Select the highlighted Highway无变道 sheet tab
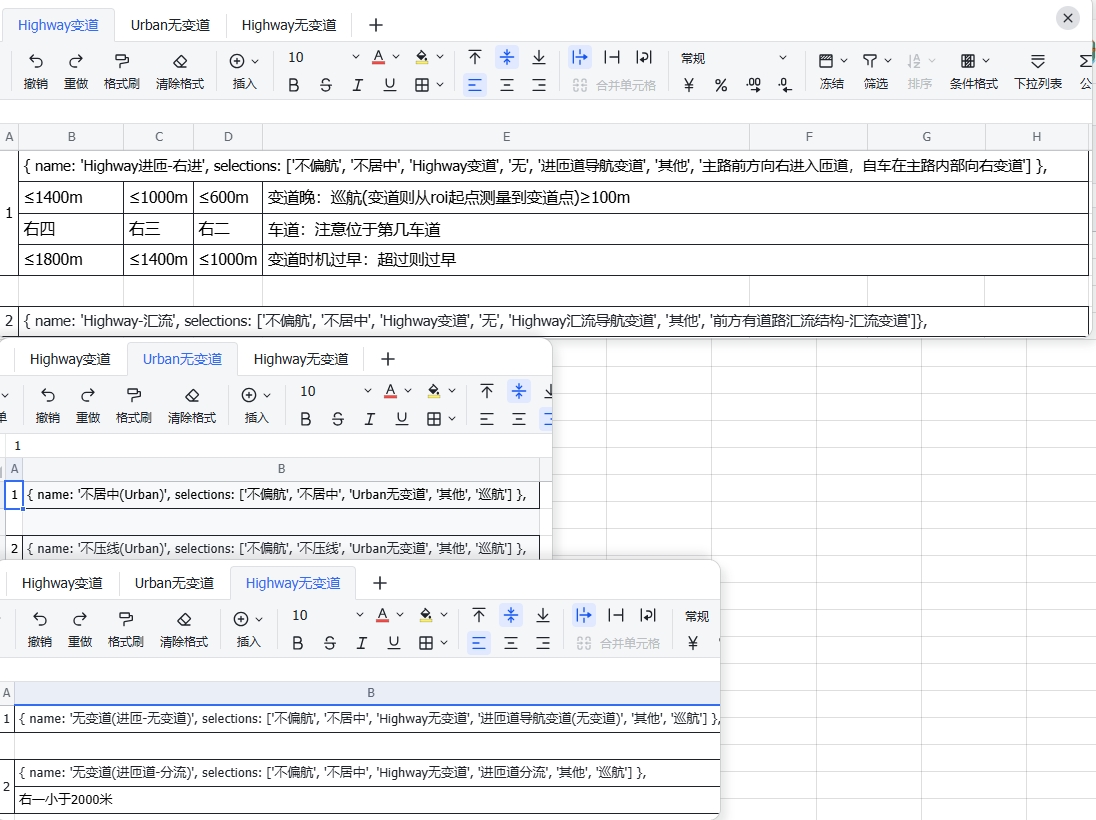 click(293, 583)
